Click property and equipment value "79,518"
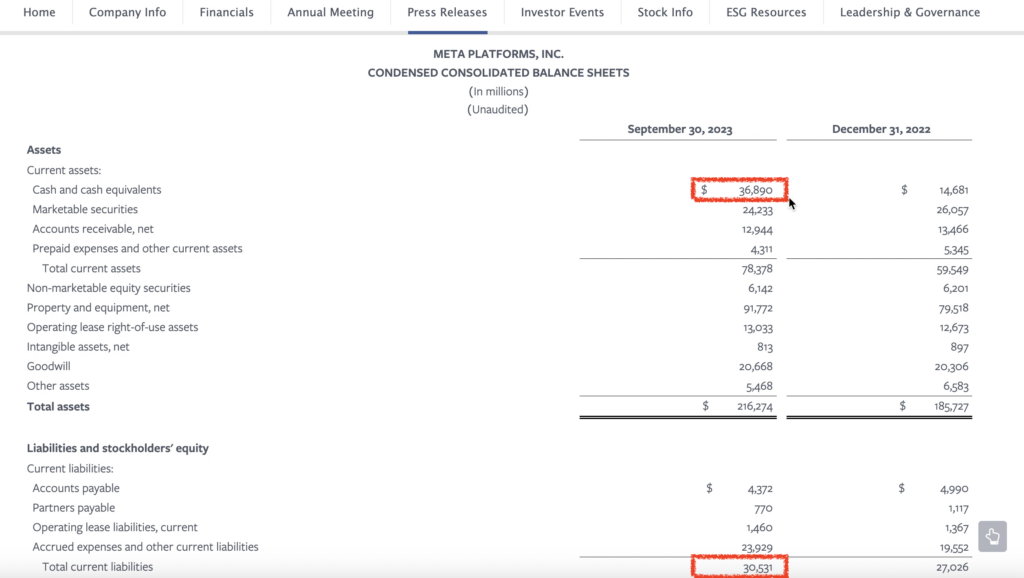This screenshot has height=578, width=1024. [x=953, y=308]
